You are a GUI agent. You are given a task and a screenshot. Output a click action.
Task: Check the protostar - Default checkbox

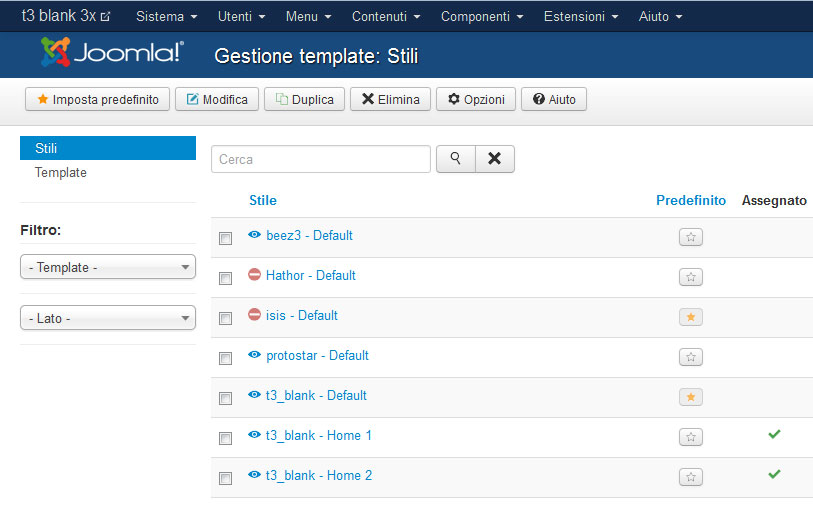click(226, 358)
